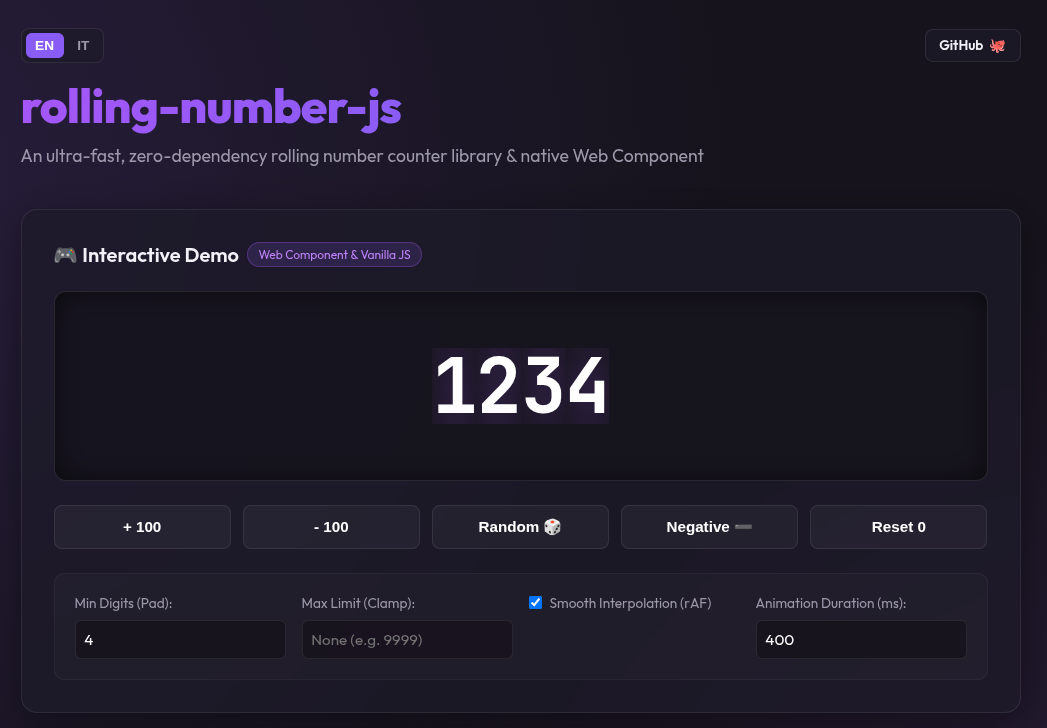Click the Max Limit (Clamp) label
The height and width of the screenshot is (728, 1047).
pos(358,603)
